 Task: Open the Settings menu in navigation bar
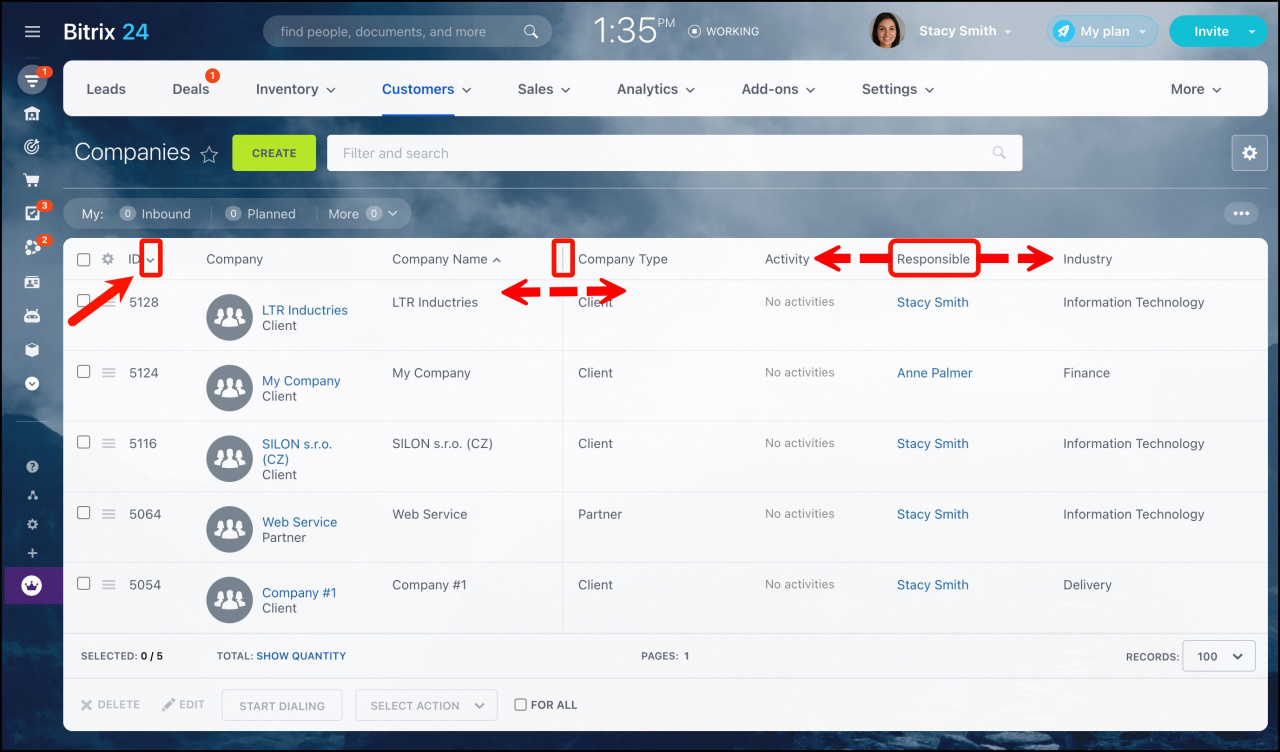(x=898, y=89)
